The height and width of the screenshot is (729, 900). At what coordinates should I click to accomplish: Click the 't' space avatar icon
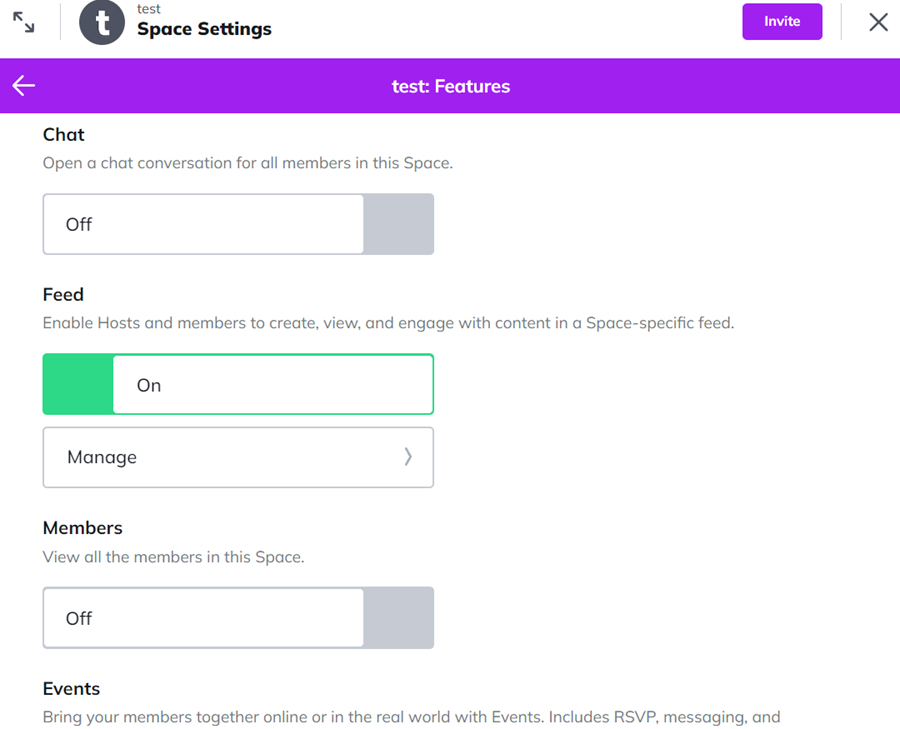point(102,22)
